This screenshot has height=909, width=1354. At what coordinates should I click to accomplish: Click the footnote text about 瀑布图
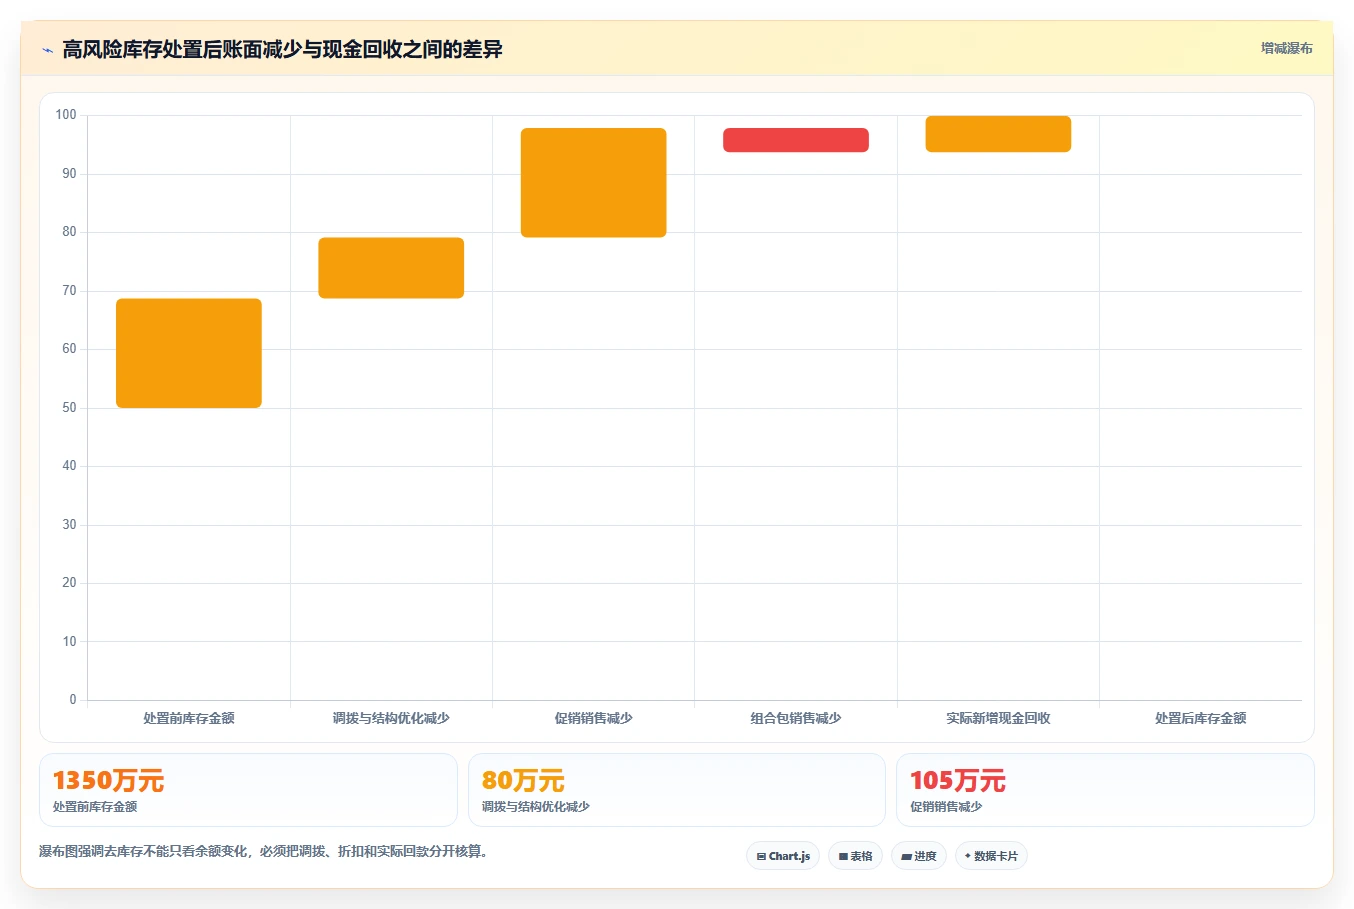263,852
